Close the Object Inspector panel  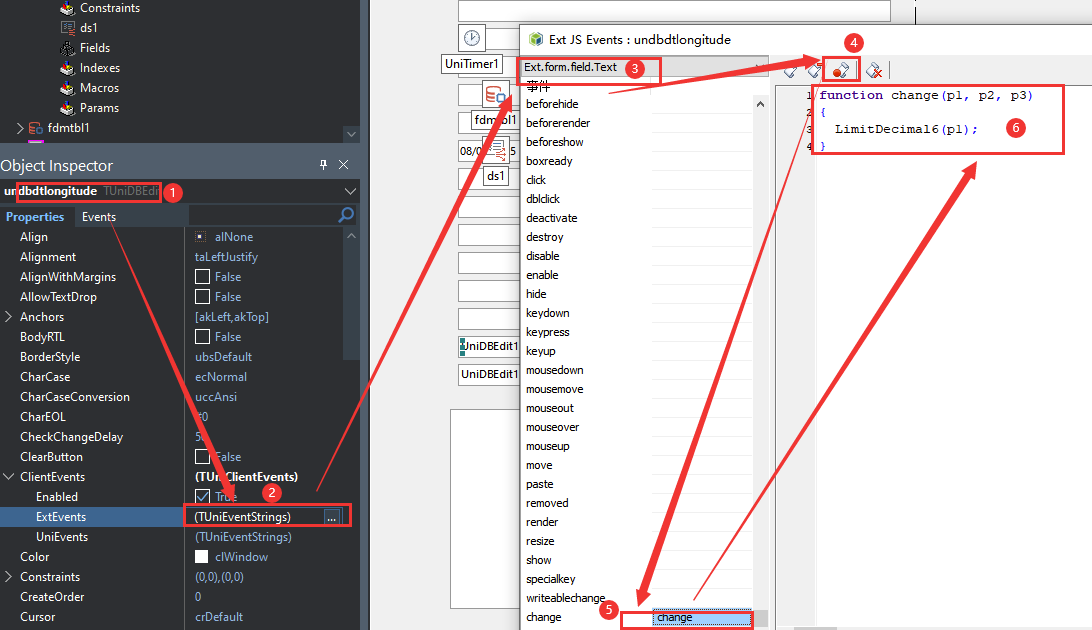(x=343, y=164)
